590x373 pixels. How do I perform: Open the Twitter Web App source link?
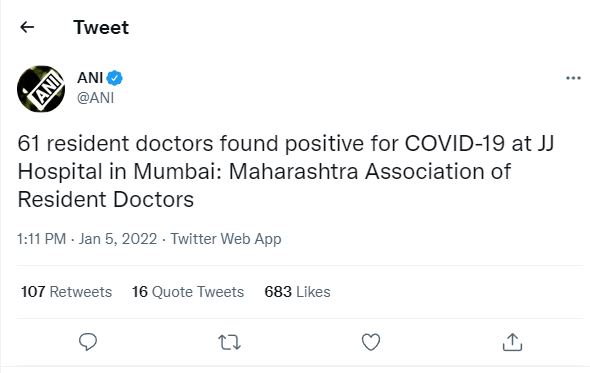(226, 239)
